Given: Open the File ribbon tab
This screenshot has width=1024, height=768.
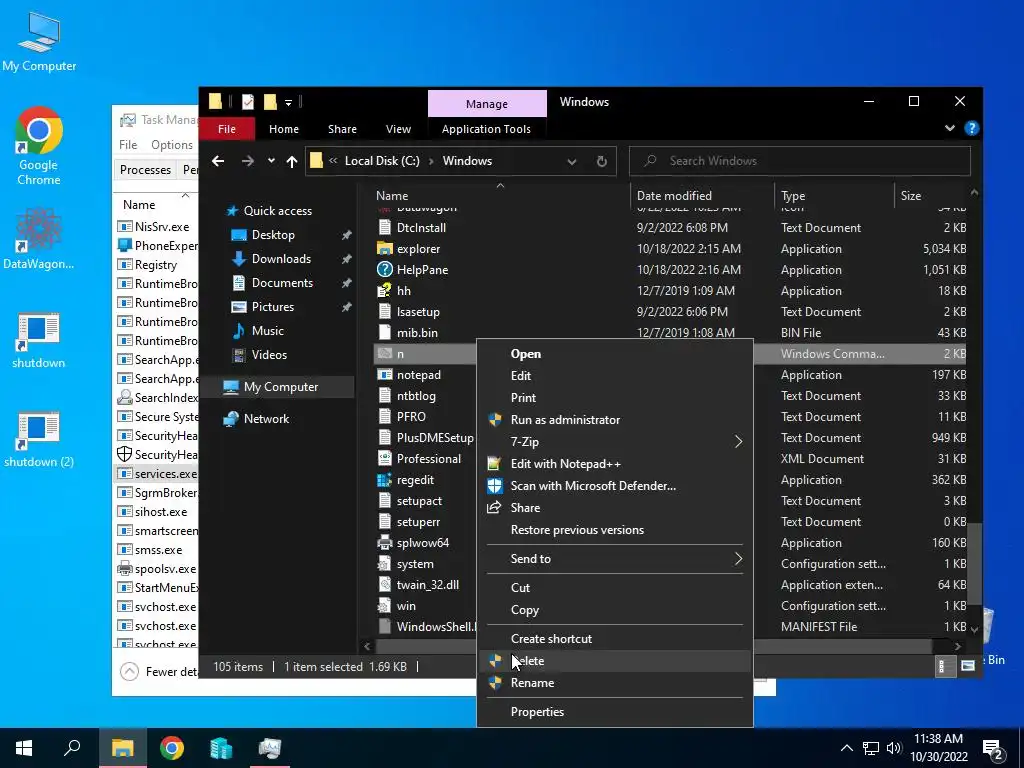Looking at the screenshot, I should (x=227, y=129).
